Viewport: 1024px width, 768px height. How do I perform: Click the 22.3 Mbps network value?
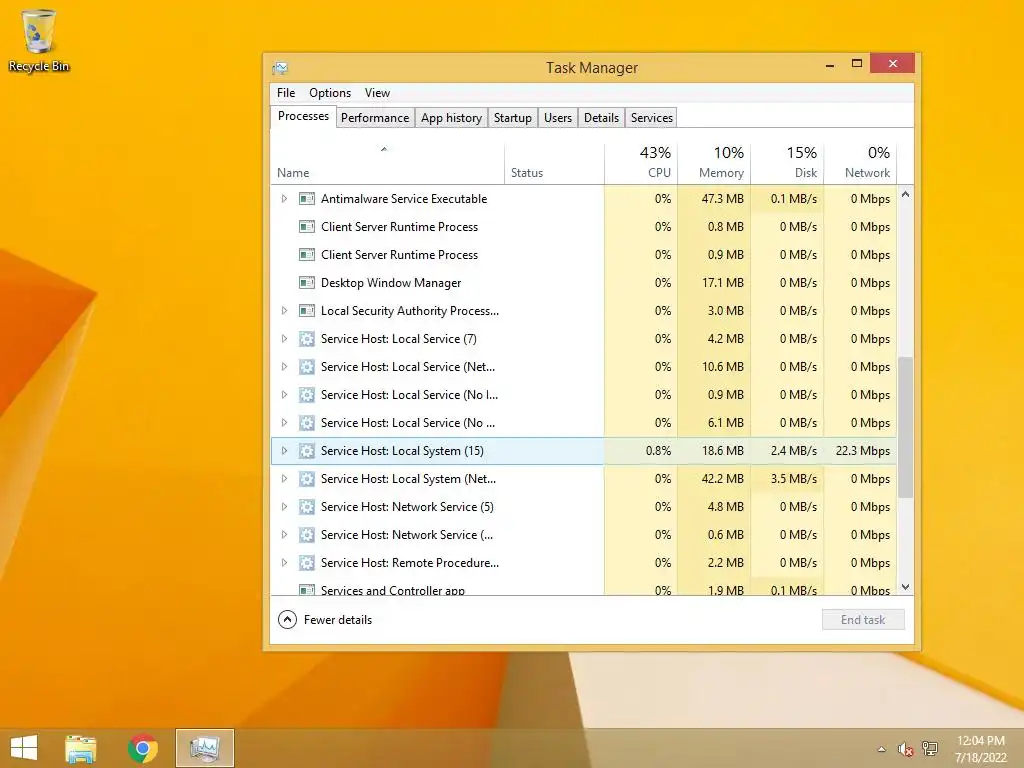tap(862, 451)
